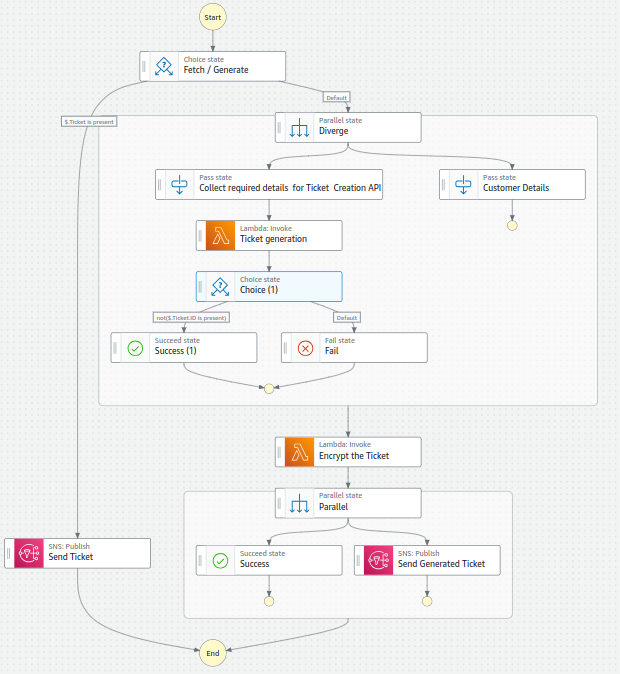Click the 'Ticket generation' node title

[273, 239]
